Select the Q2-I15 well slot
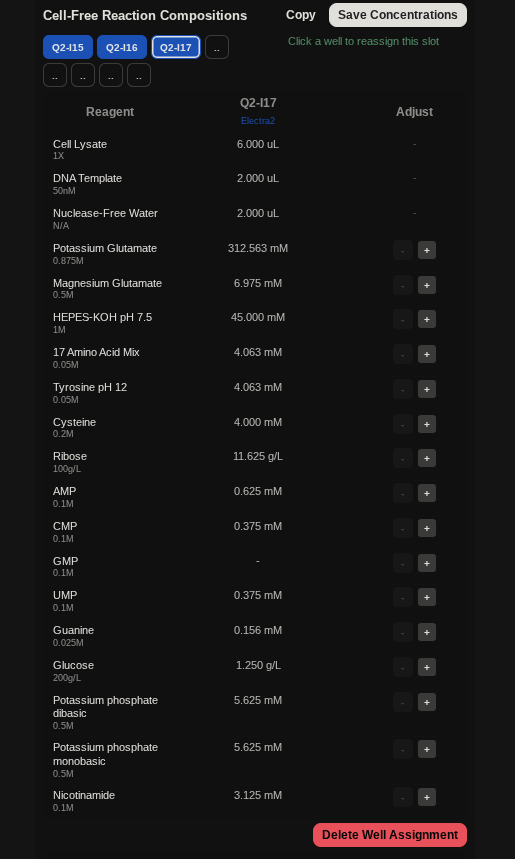The image size is (515, 859). click(68, 47)
